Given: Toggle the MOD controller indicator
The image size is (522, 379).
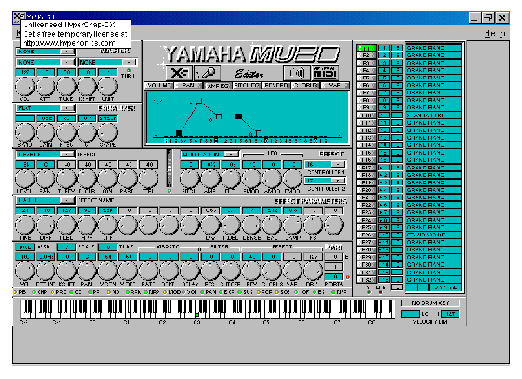Looking at the screenshot, I should click(x=166, y=292).
